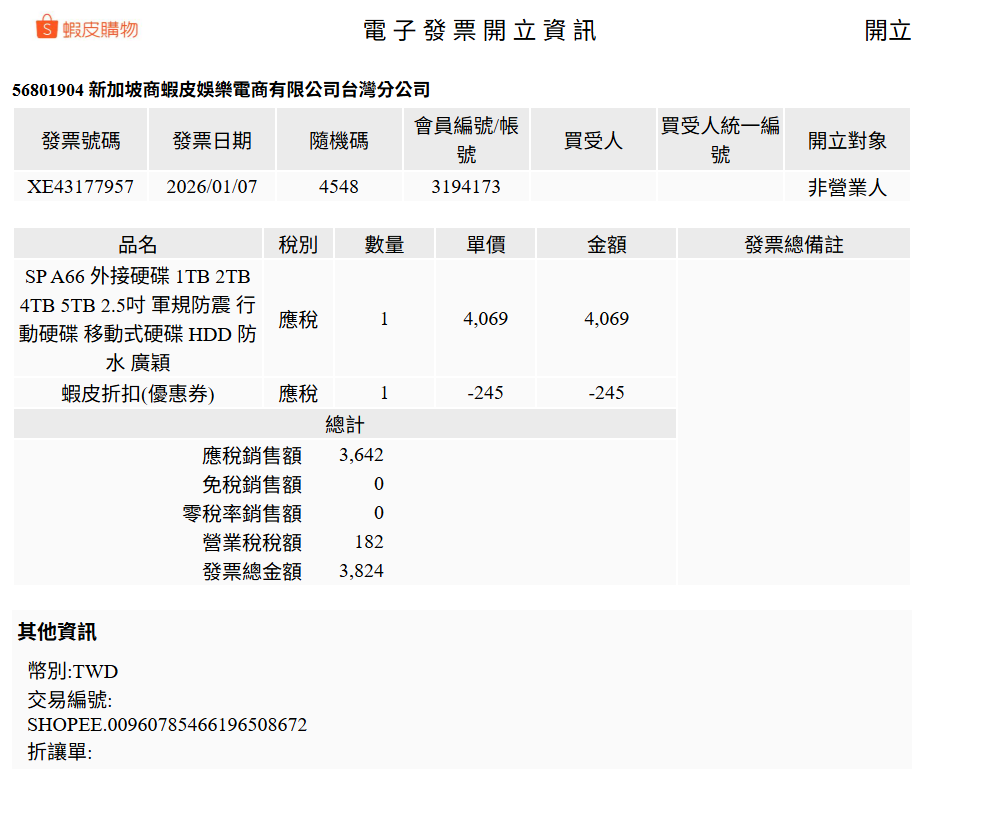The height and width of the screenshot is (828, 982).
Task: Select the invoice number XE43177957
Action: (80, 187)
